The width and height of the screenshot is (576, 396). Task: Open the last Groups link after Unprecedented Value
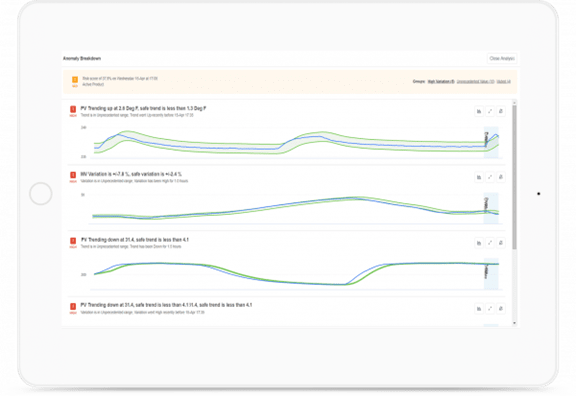tap(504, 82)
